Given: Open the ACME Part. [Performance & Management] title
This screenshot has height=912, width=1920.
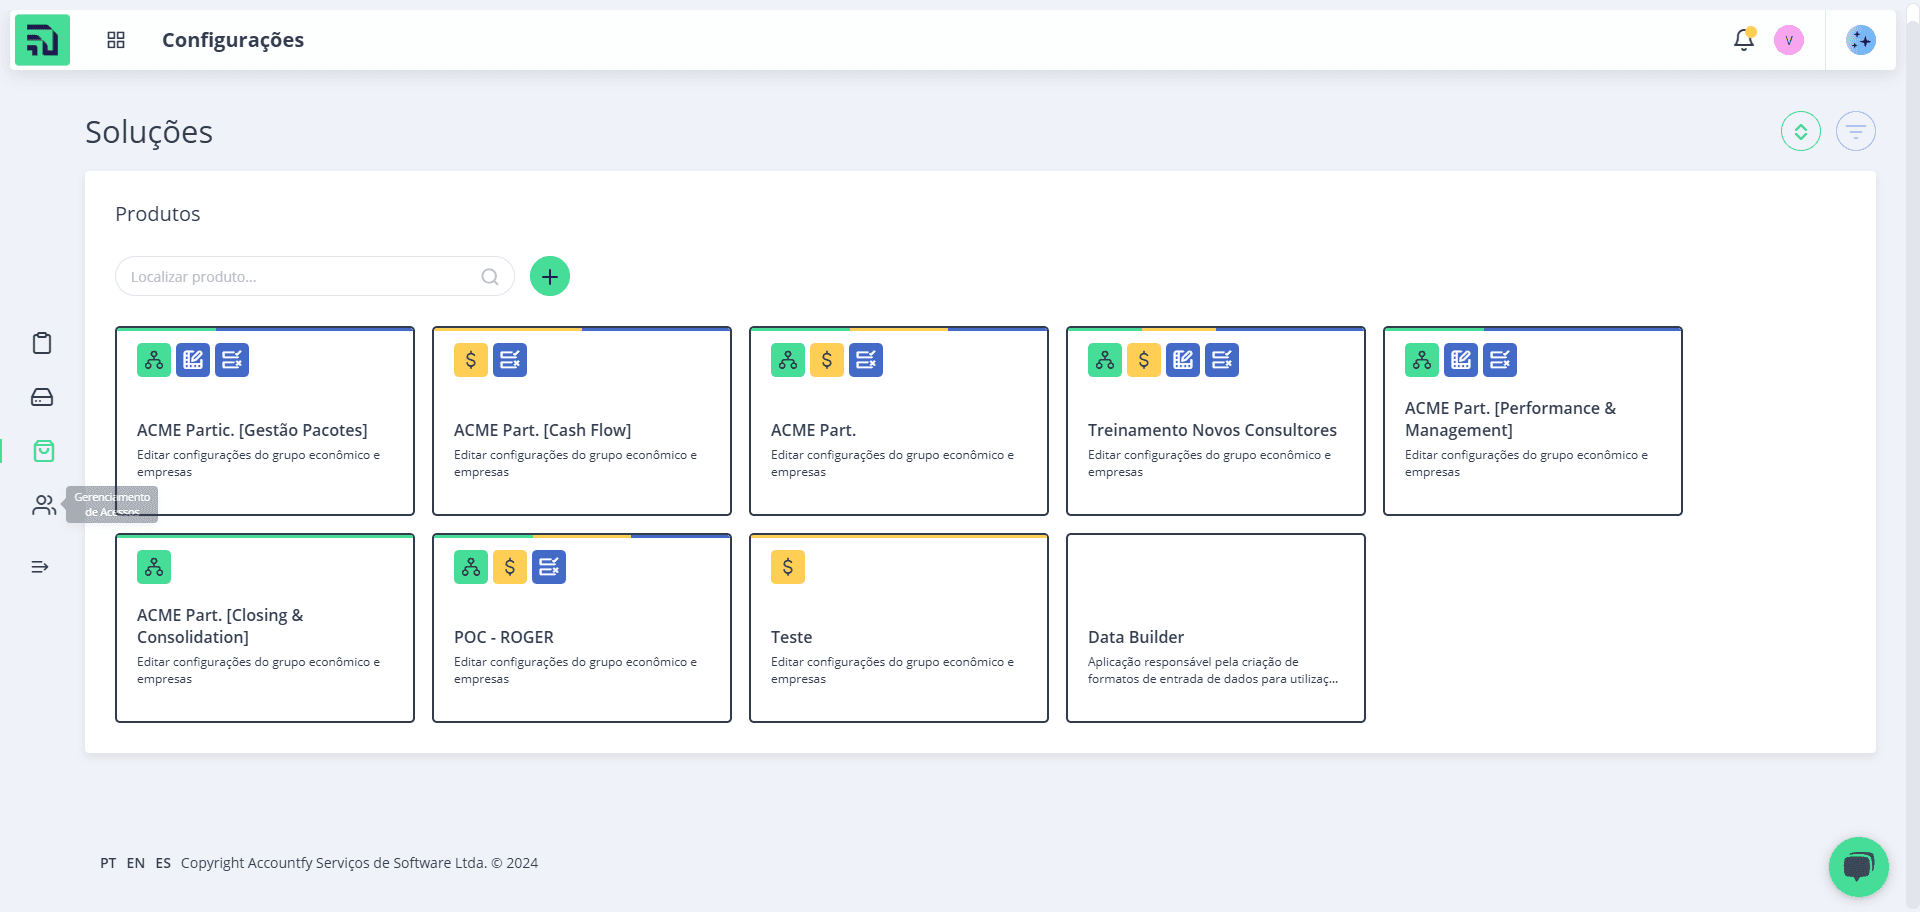Looking at the screenshot, I should point(1510,419).
